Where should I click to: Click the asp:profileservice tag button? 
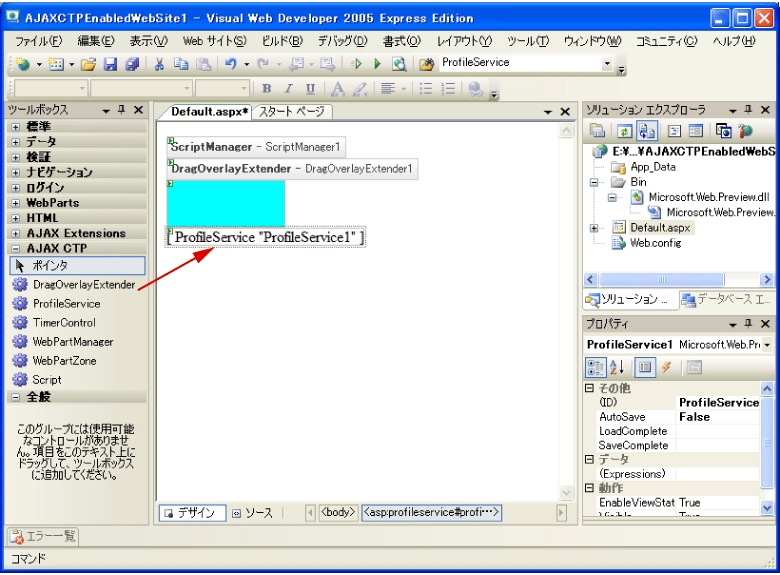tap(431, 512)
